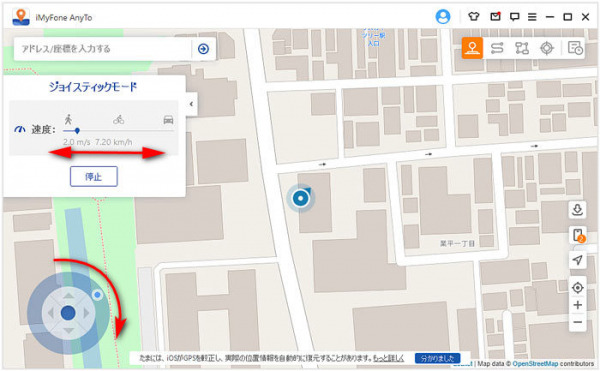Open the mail inbox icon

pos(495,16)
